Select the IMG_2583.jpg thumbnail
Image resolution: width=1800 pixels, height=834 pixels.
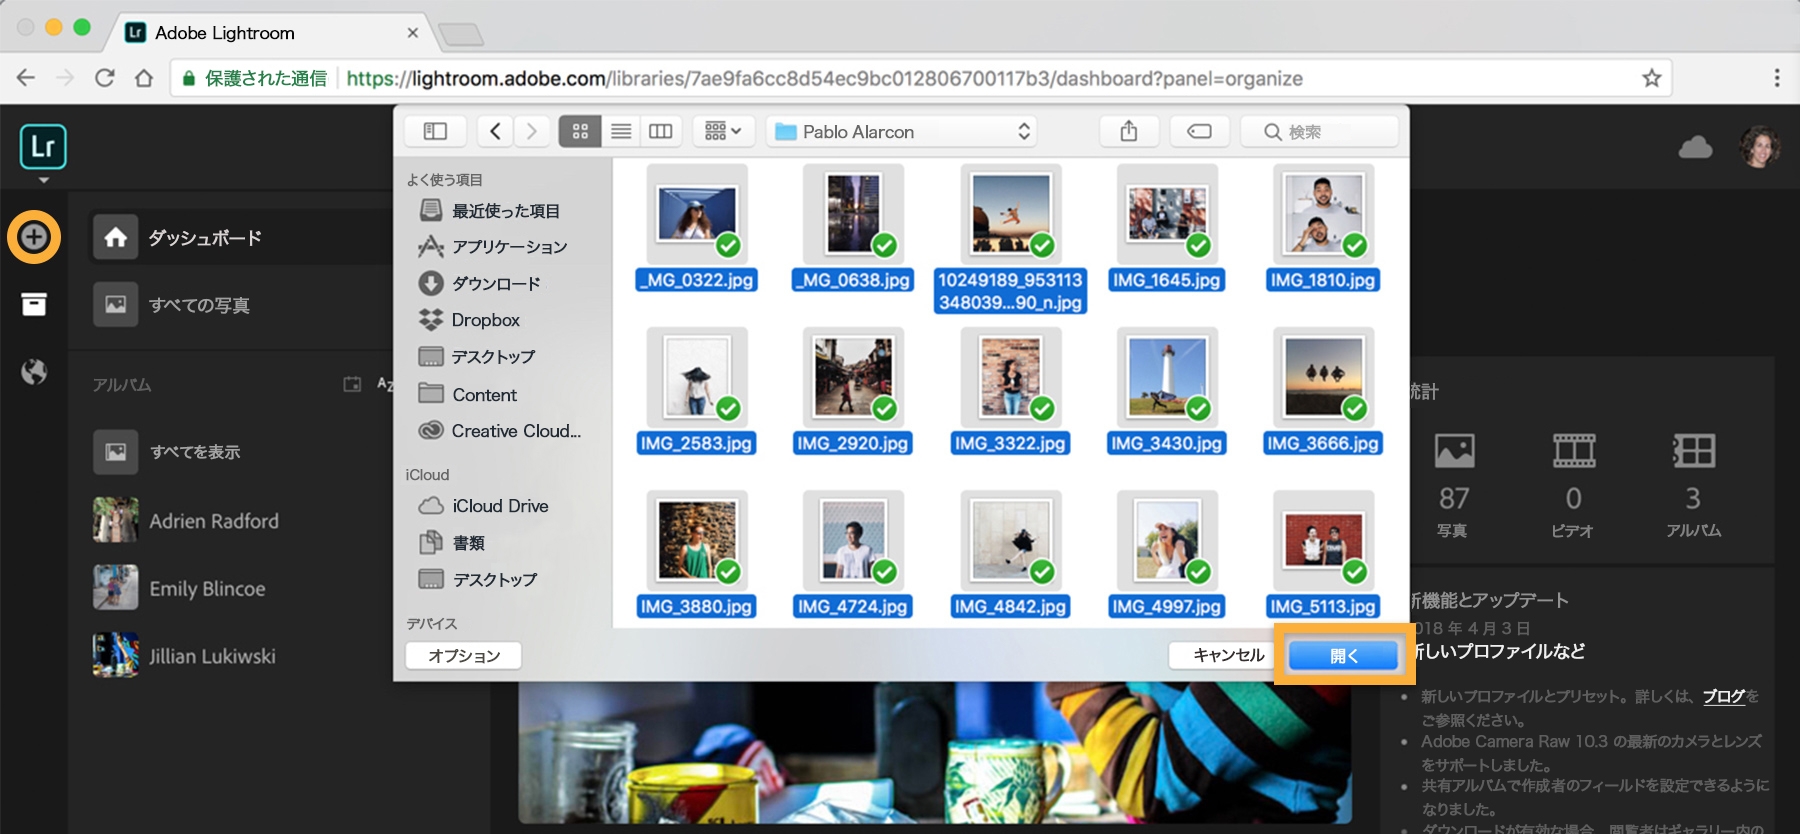click(697, 376)
